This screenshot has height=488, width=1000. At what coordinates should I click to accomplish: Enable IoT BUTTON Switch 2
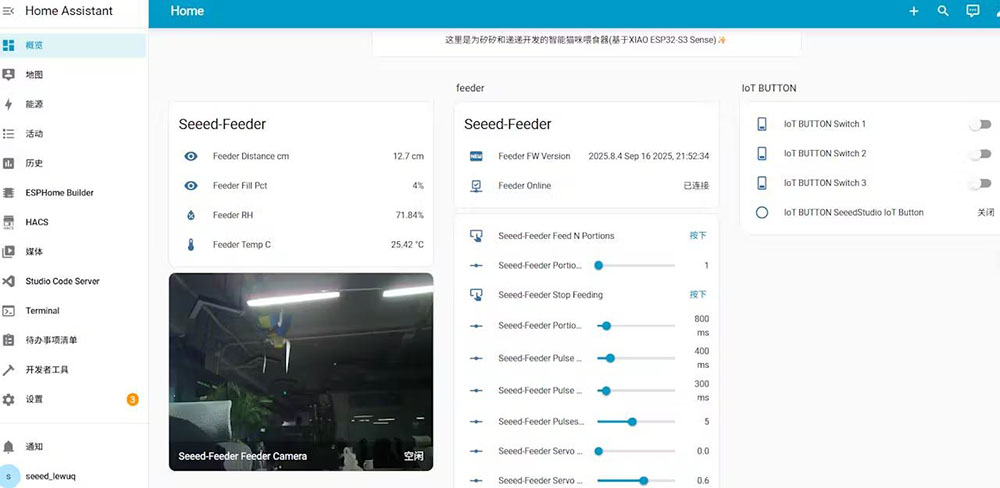pyautogui.click(x=979, y=154)
